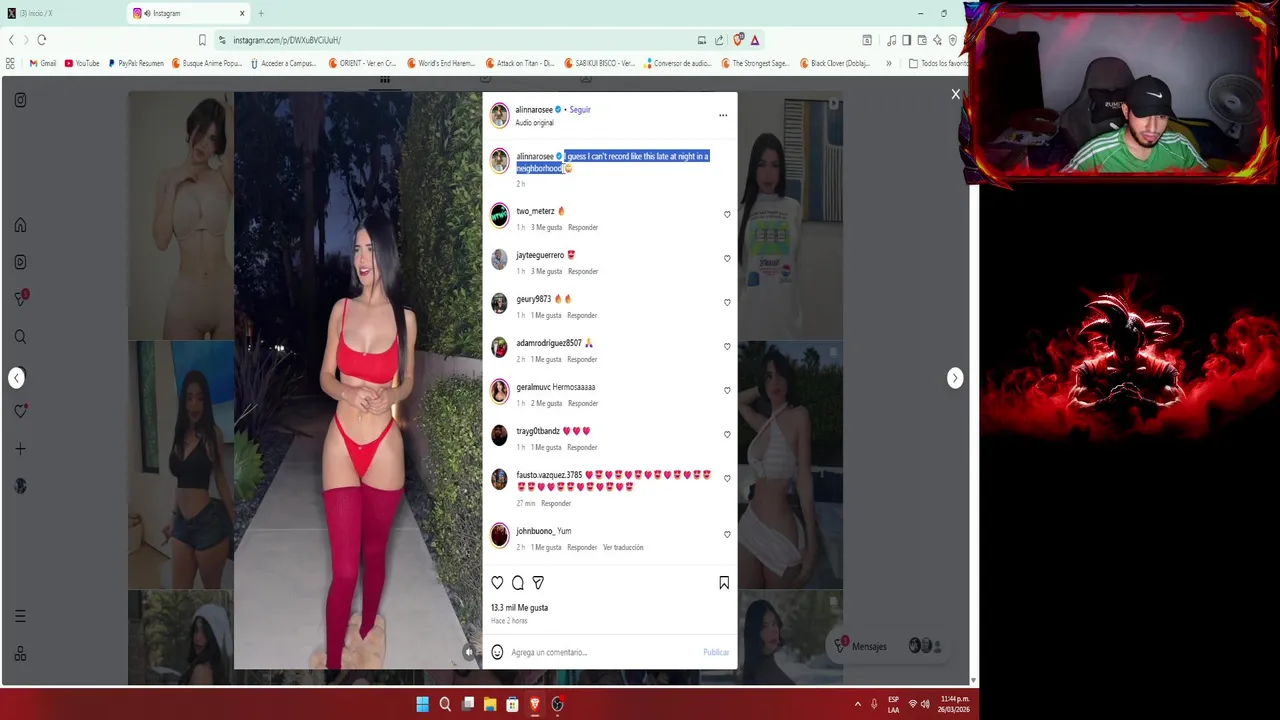Like the comment by adamrodriguez8507
Screen dimensions: 1280x720
pyautogui.click(x=727, y=346)
